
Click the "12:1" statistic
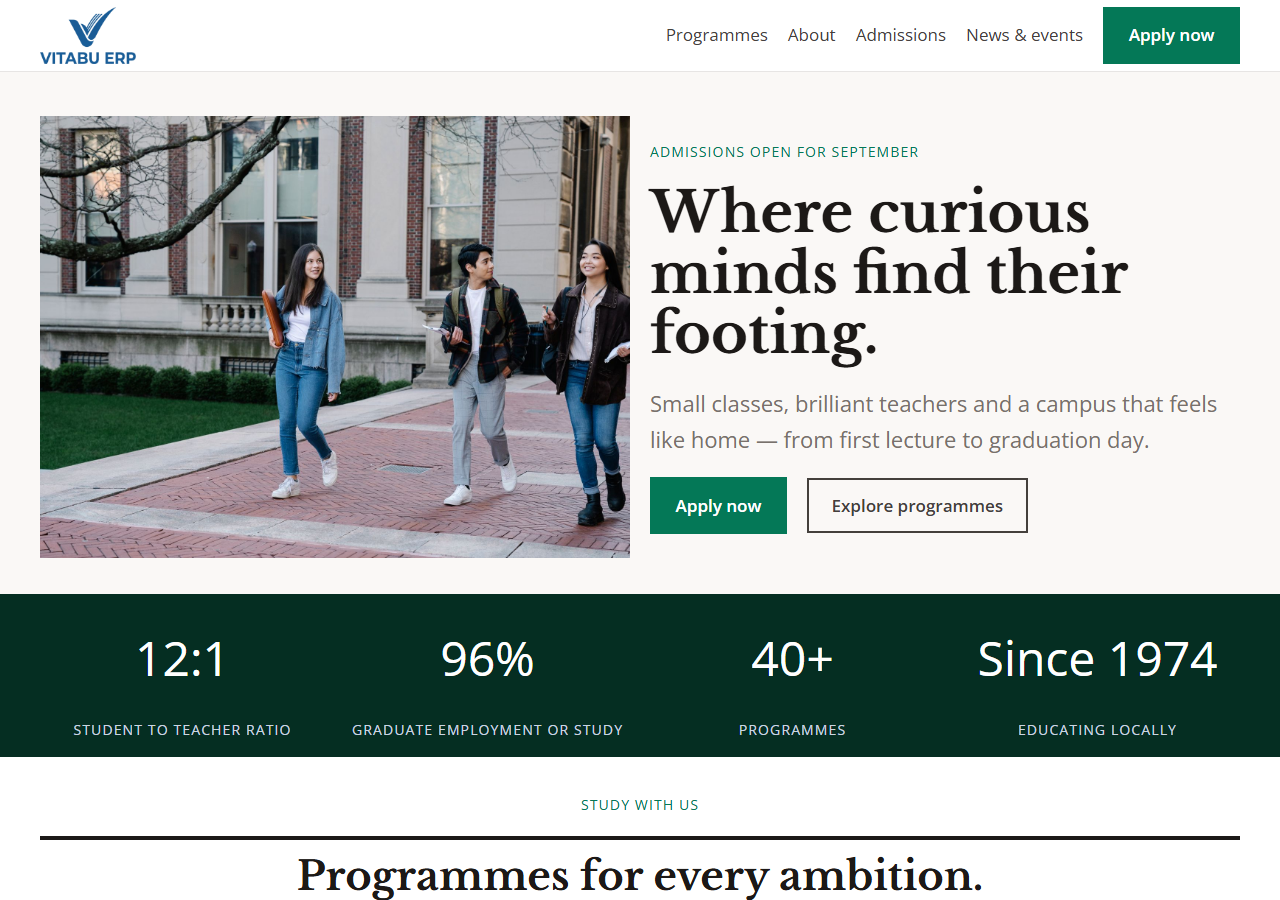pyautogui.click(x=182, y=659)
